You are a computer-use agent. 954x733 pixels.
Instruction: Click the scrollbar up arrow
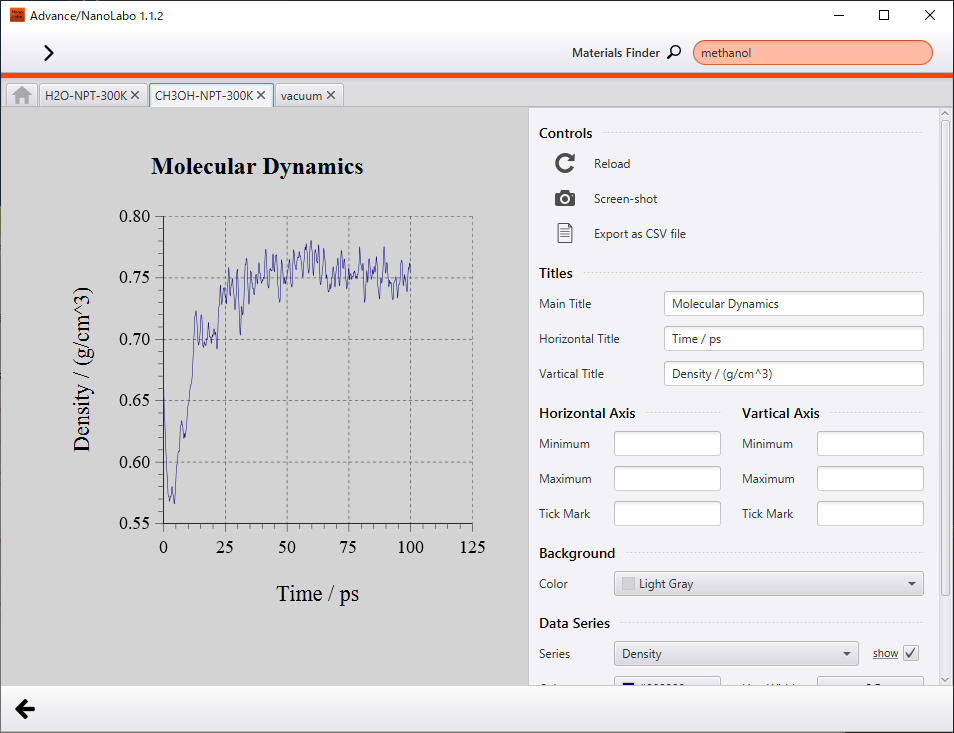(945, 113)
